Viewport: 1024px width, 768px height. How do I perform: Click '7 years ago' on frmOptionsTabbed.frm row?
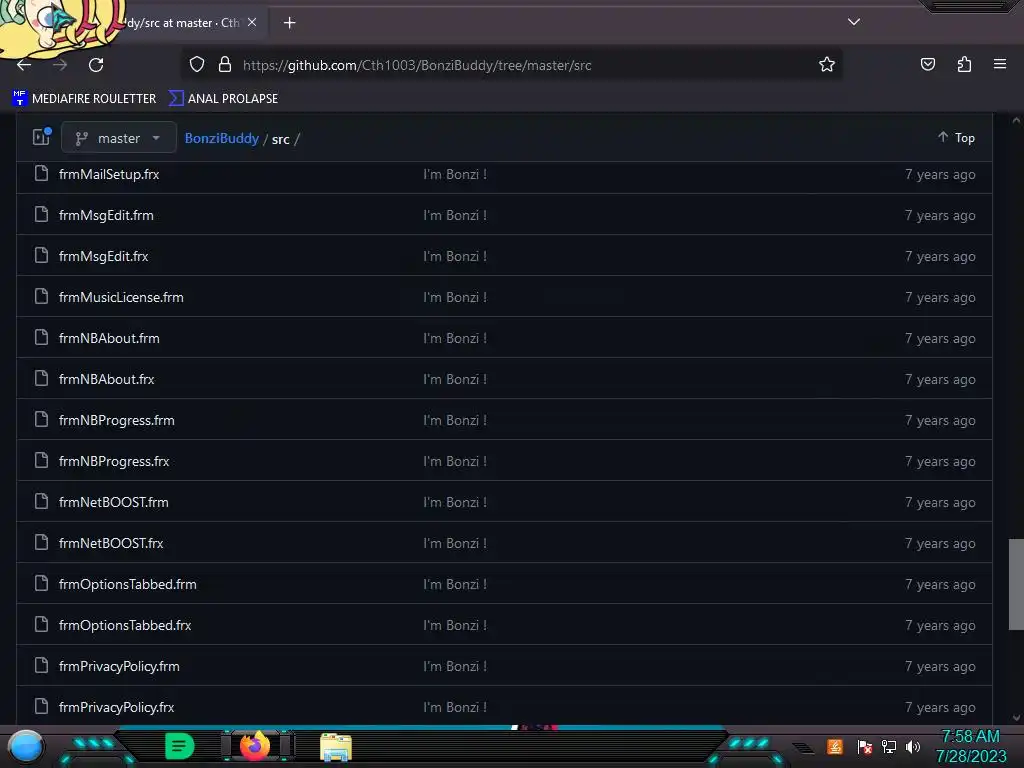coord(940,584)
